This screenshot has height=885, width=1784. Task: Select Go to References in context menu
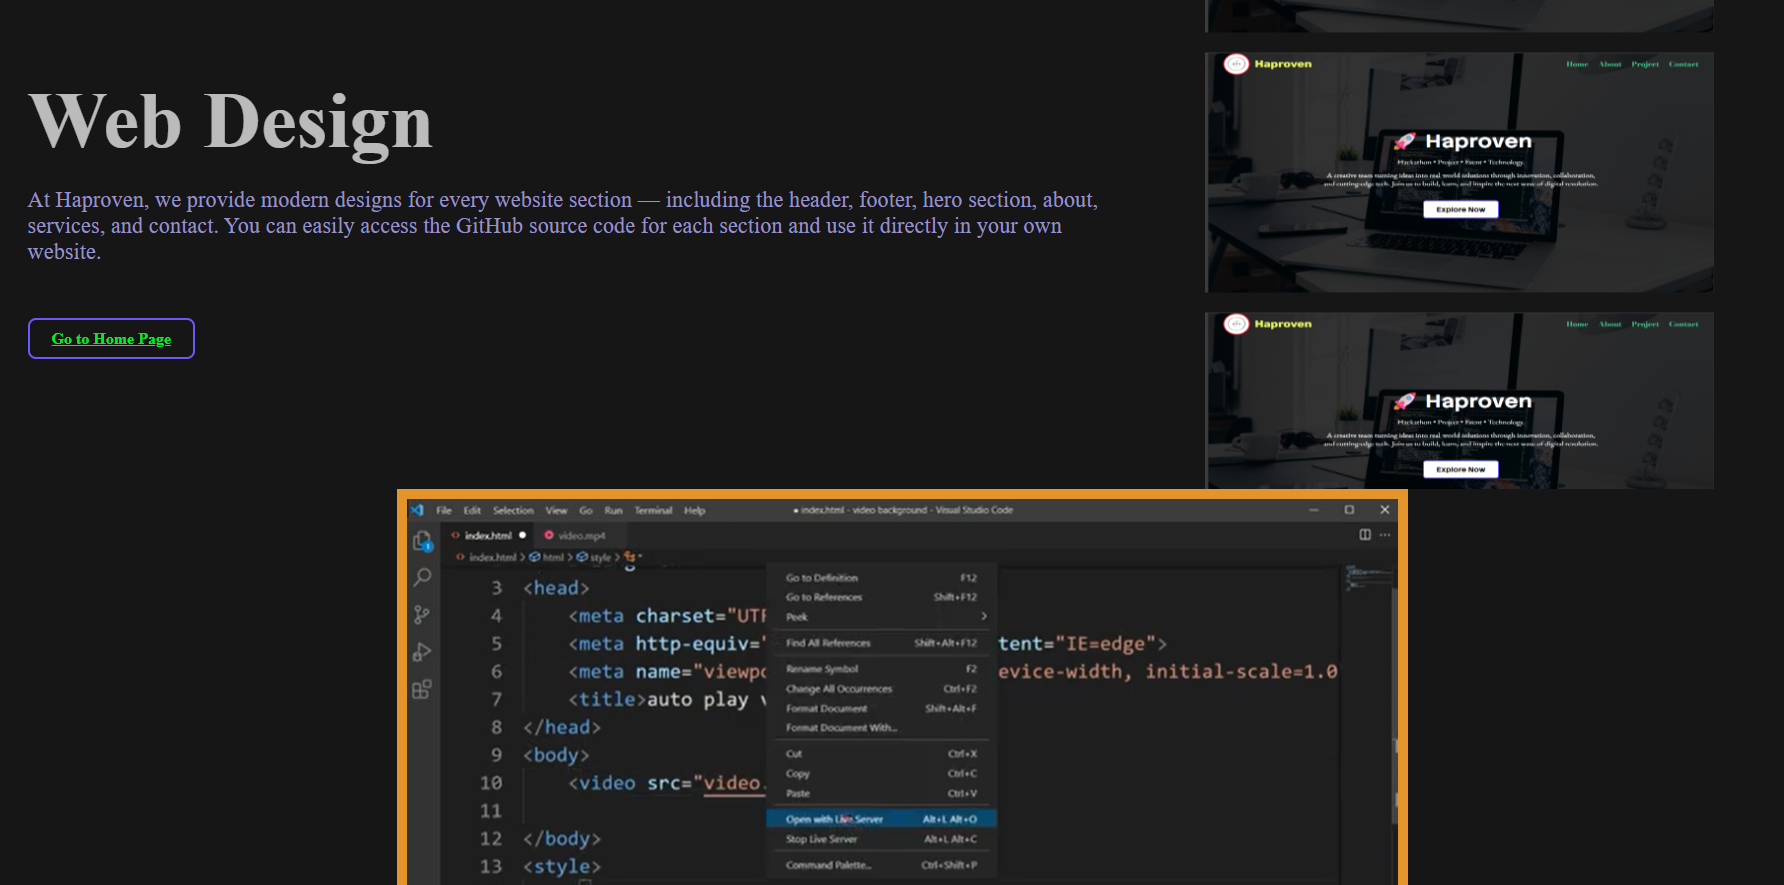point(882,597)
